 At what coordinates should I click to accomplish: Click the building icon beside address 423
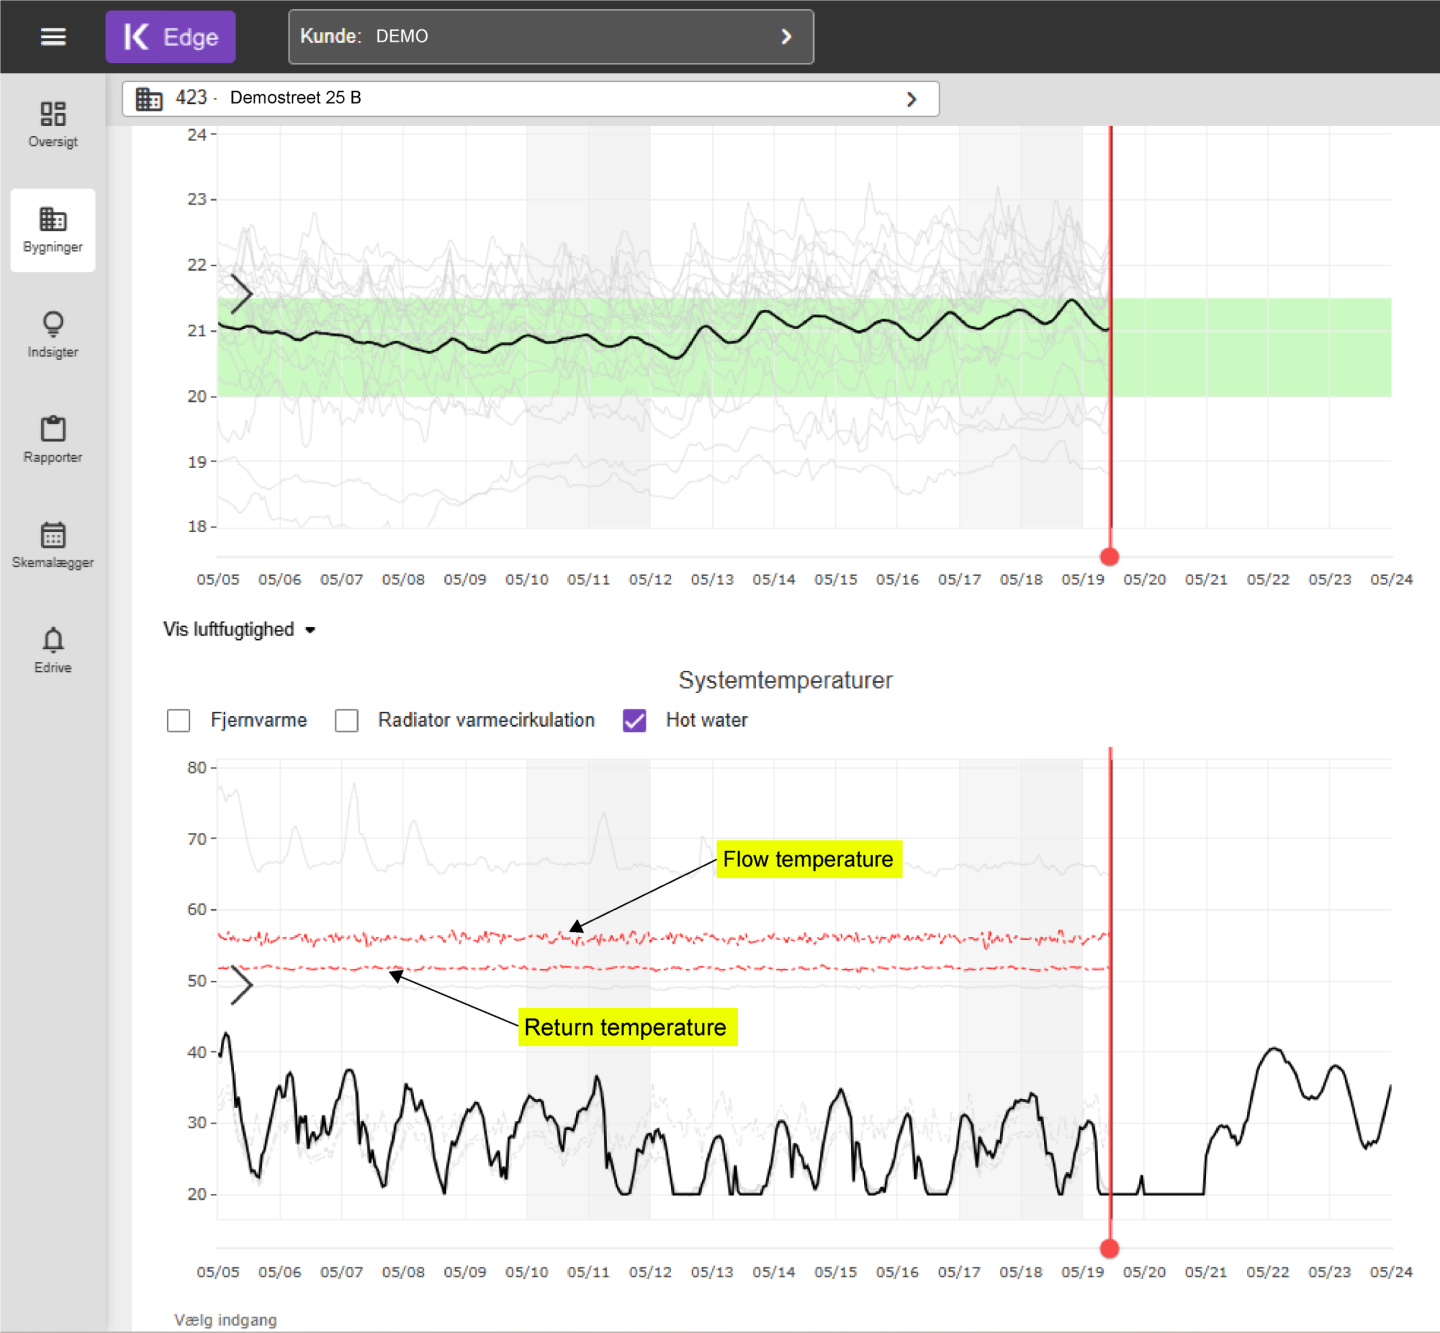[x=149, y=98]
